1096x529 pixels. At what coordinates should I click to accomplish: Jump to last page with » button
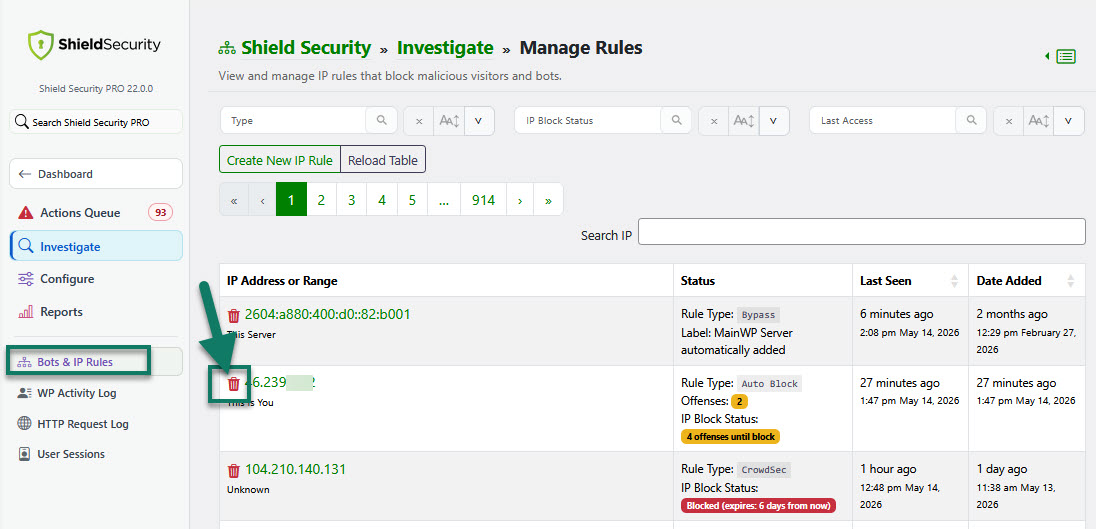point(548,200)
